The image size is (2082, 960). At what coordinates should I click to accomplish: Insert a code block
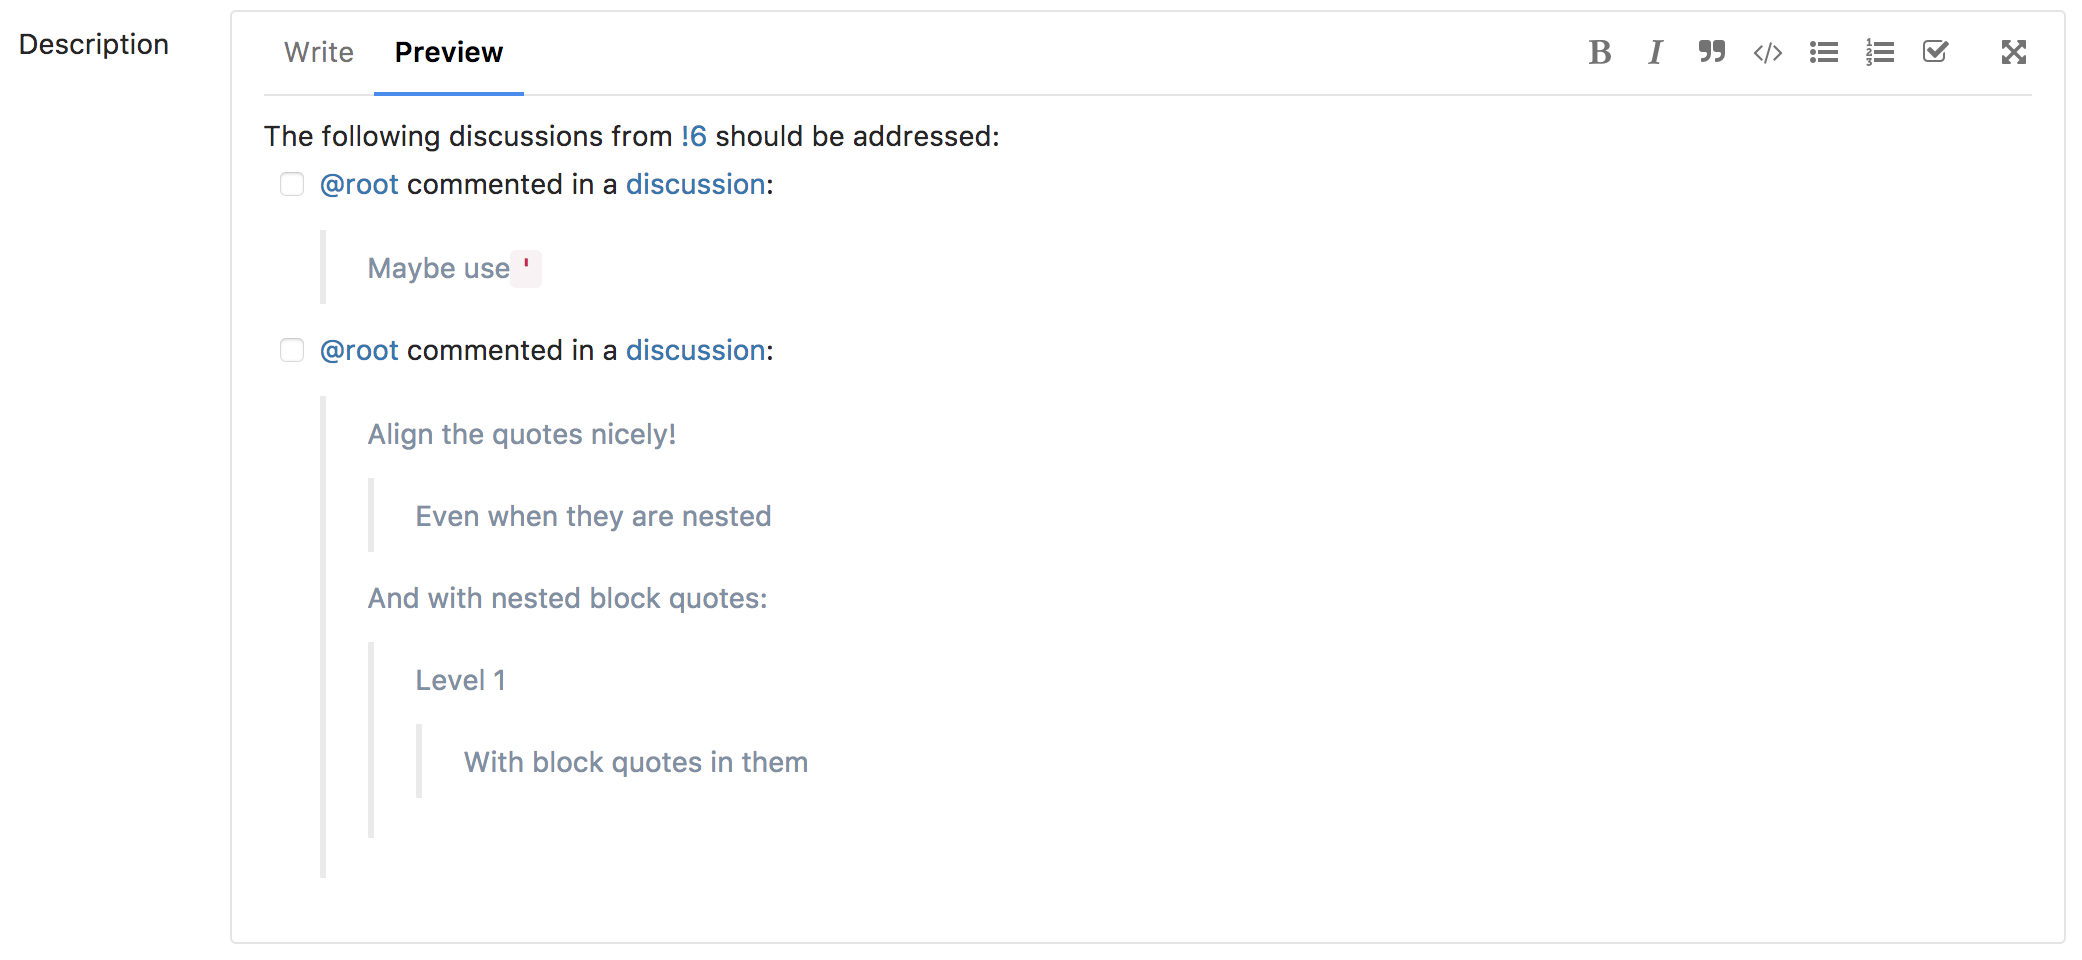pos(1768,52)
